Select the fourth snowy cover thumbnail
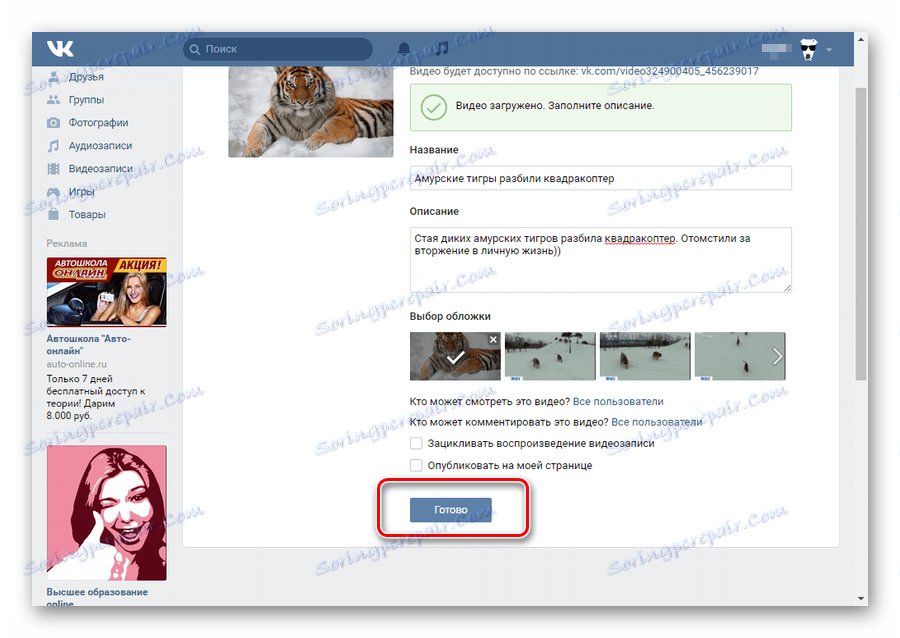The image size is (900, 638). pos(740,356)
